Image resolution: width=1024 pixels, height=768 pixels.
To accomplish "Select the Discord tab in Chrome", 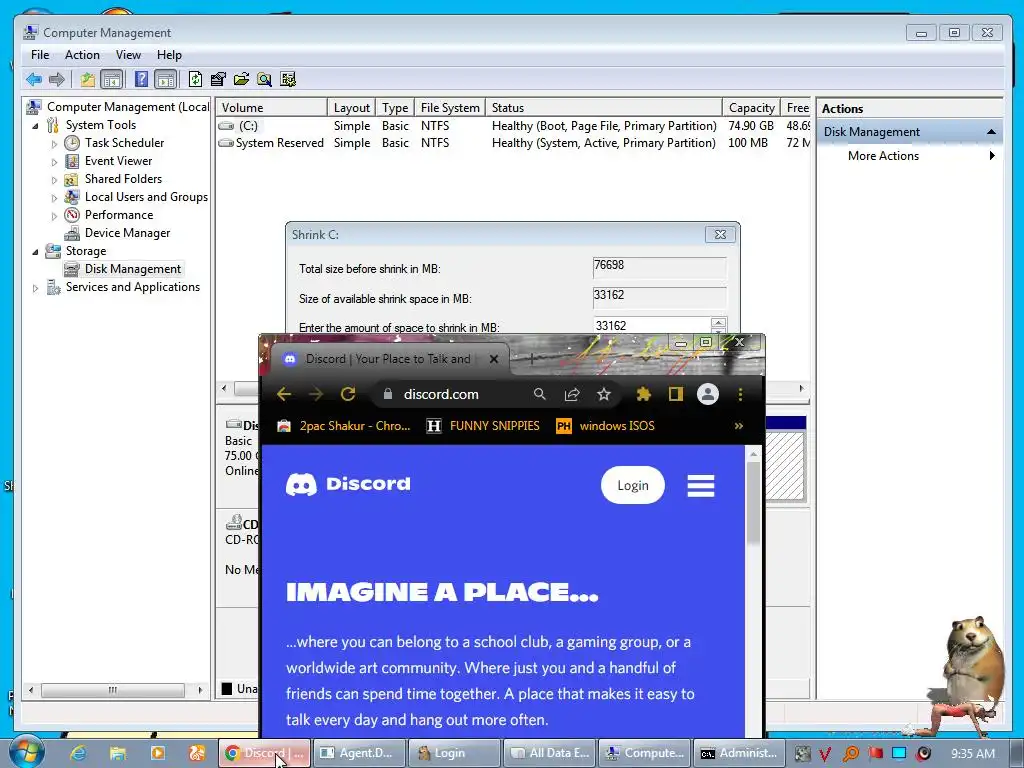I will (390, 359).
